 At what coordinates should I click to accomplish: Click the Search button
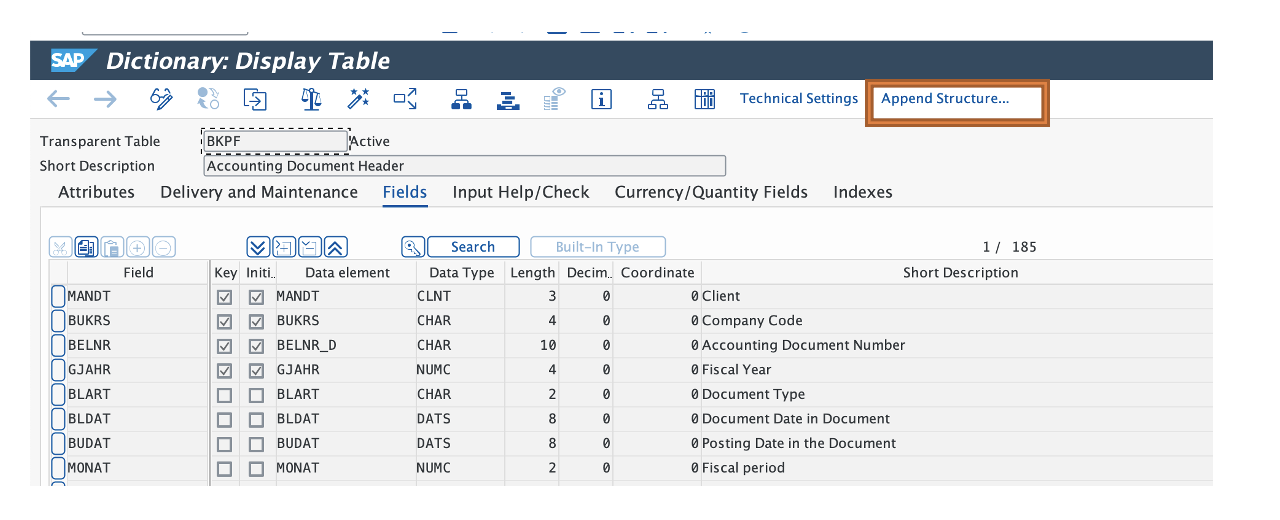pyautogui.click(x=472, y=247)
